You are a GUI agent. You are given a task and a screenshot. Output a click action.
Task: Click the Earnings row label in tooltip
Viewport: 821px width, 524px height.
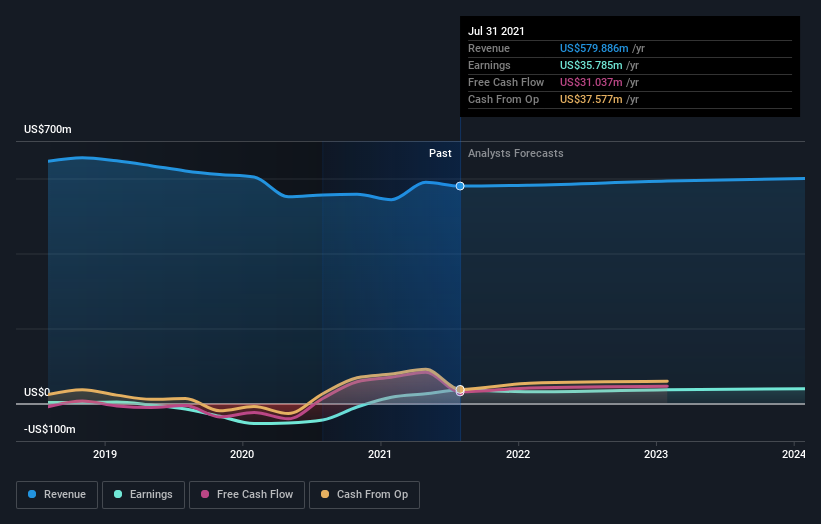(x=489, y=65)
